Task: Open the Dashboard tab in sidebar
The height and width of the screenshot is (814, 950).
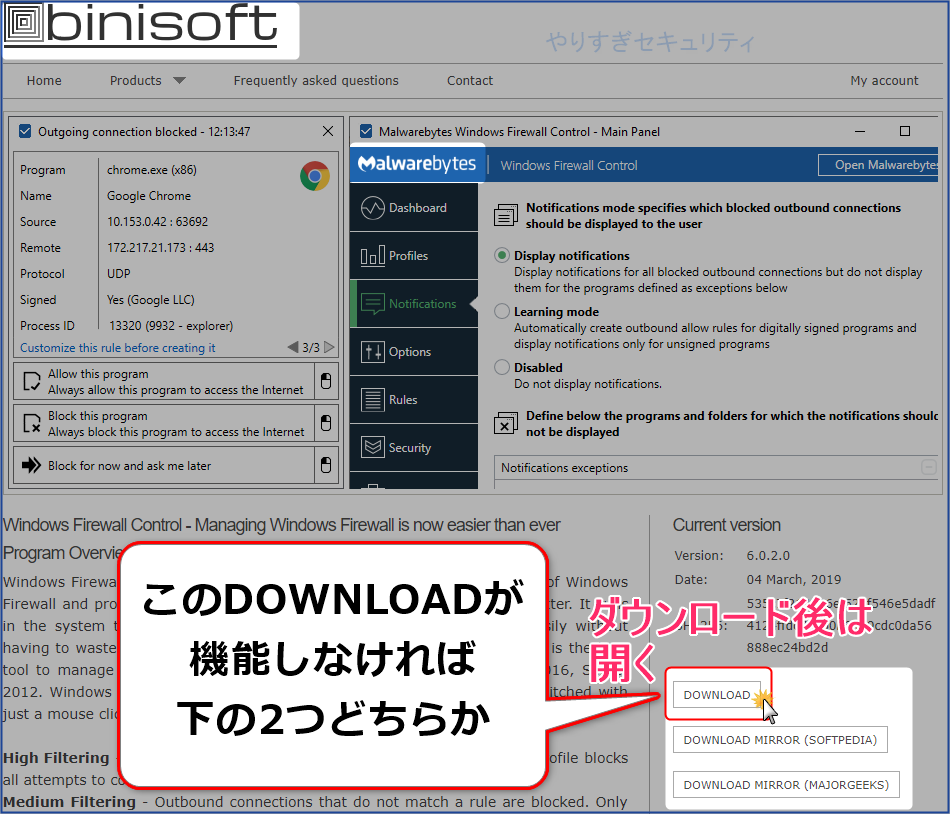Action: pos(414,208)
